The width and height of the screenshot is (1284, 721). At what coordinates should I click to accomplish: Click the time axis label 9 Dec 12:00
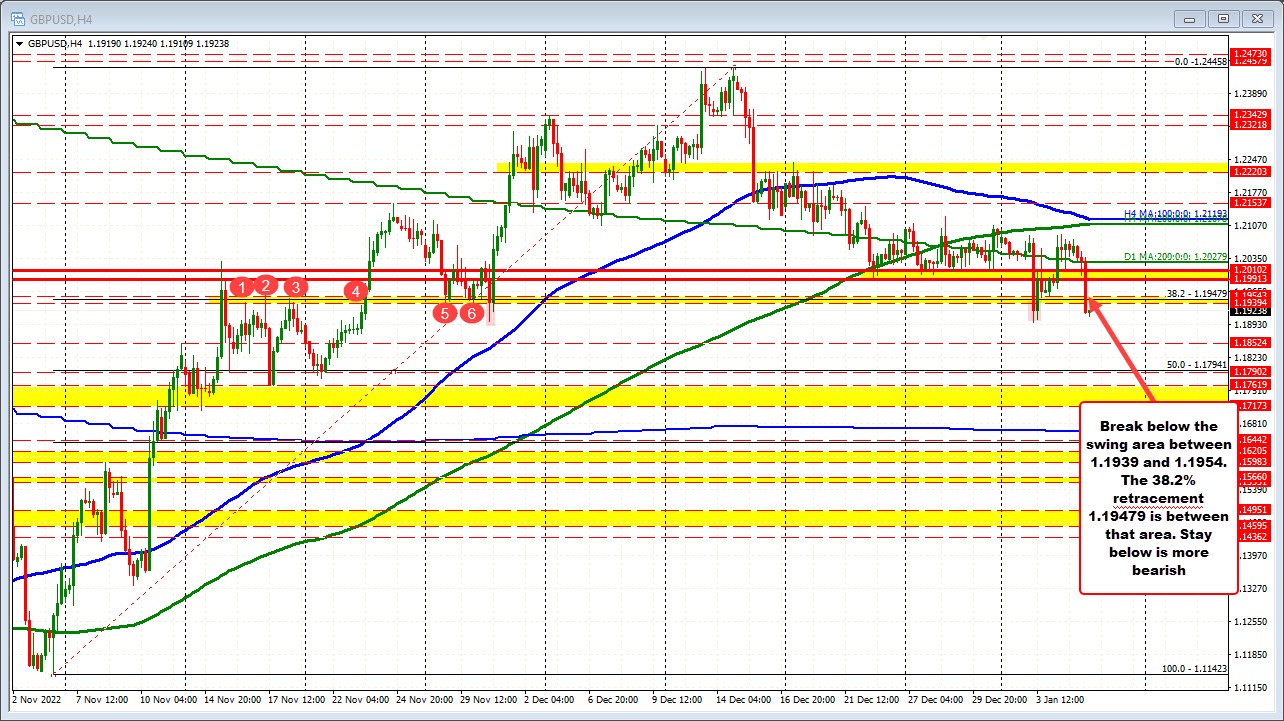[x=678, y=702]
